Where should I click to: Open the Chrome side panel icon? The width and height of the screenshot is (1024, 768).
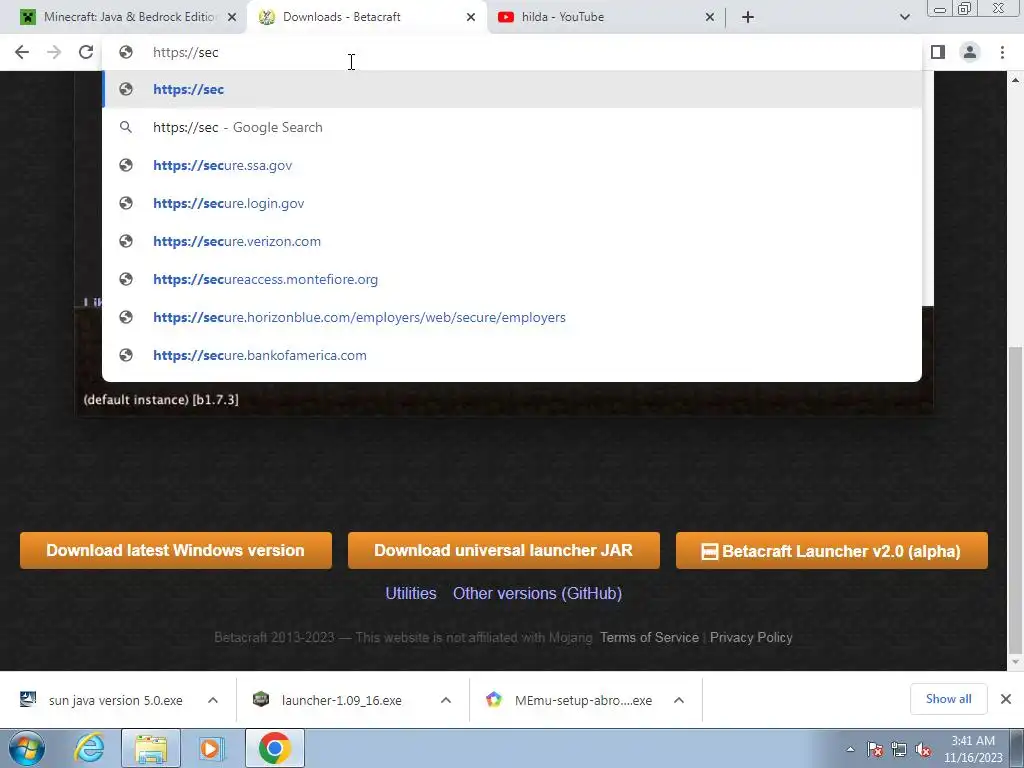coord(938,52)
